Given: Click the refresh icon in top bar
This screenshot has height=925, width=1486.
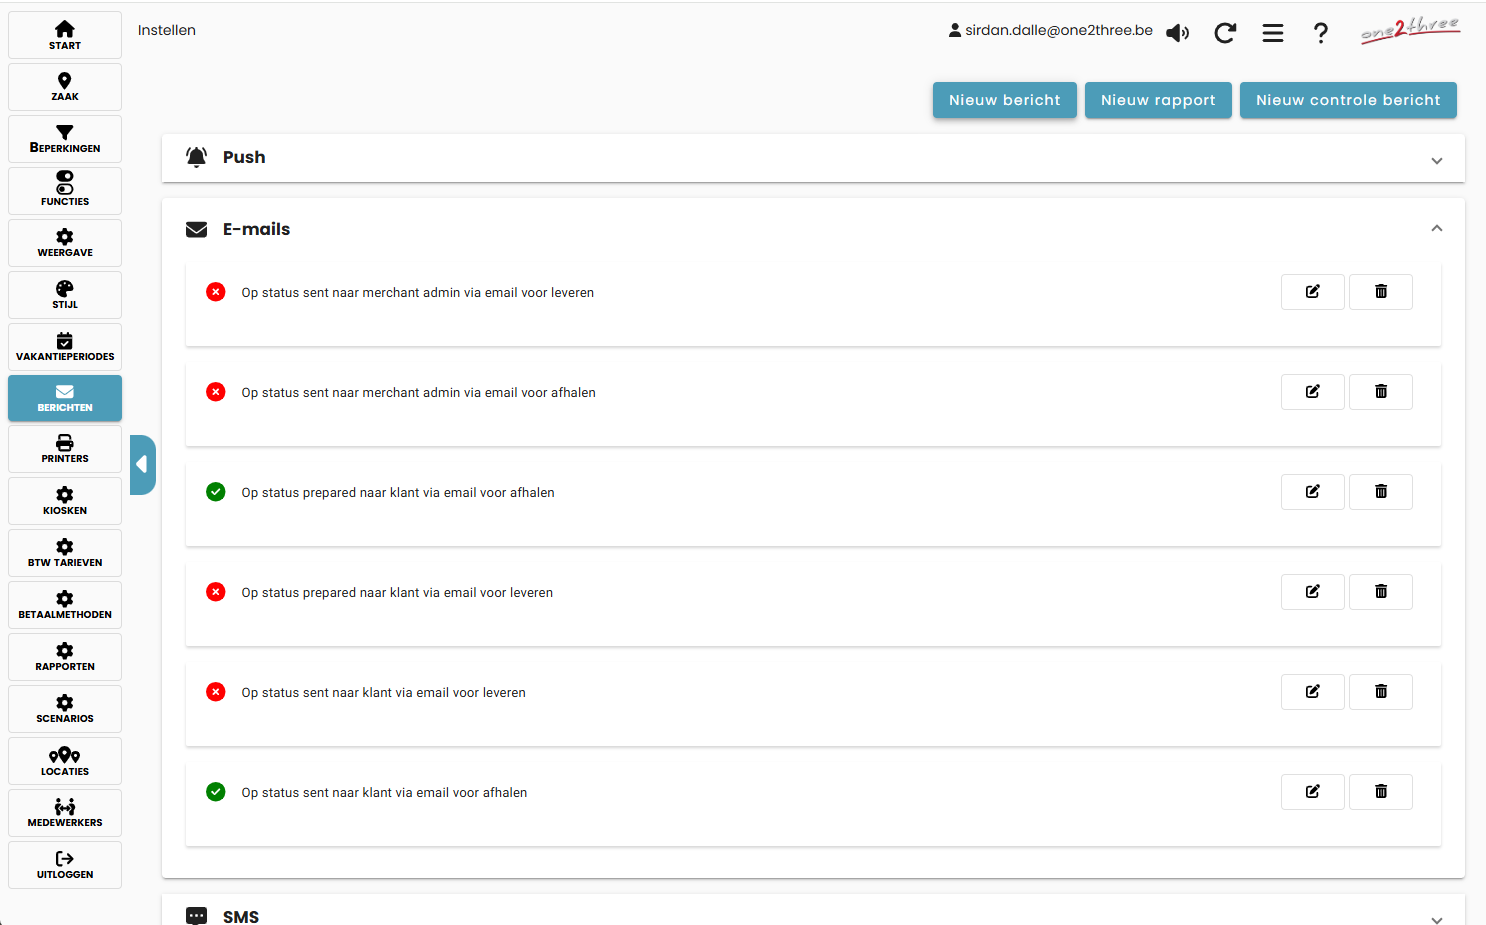Looking at the screenshot, I should point(1225,33).
